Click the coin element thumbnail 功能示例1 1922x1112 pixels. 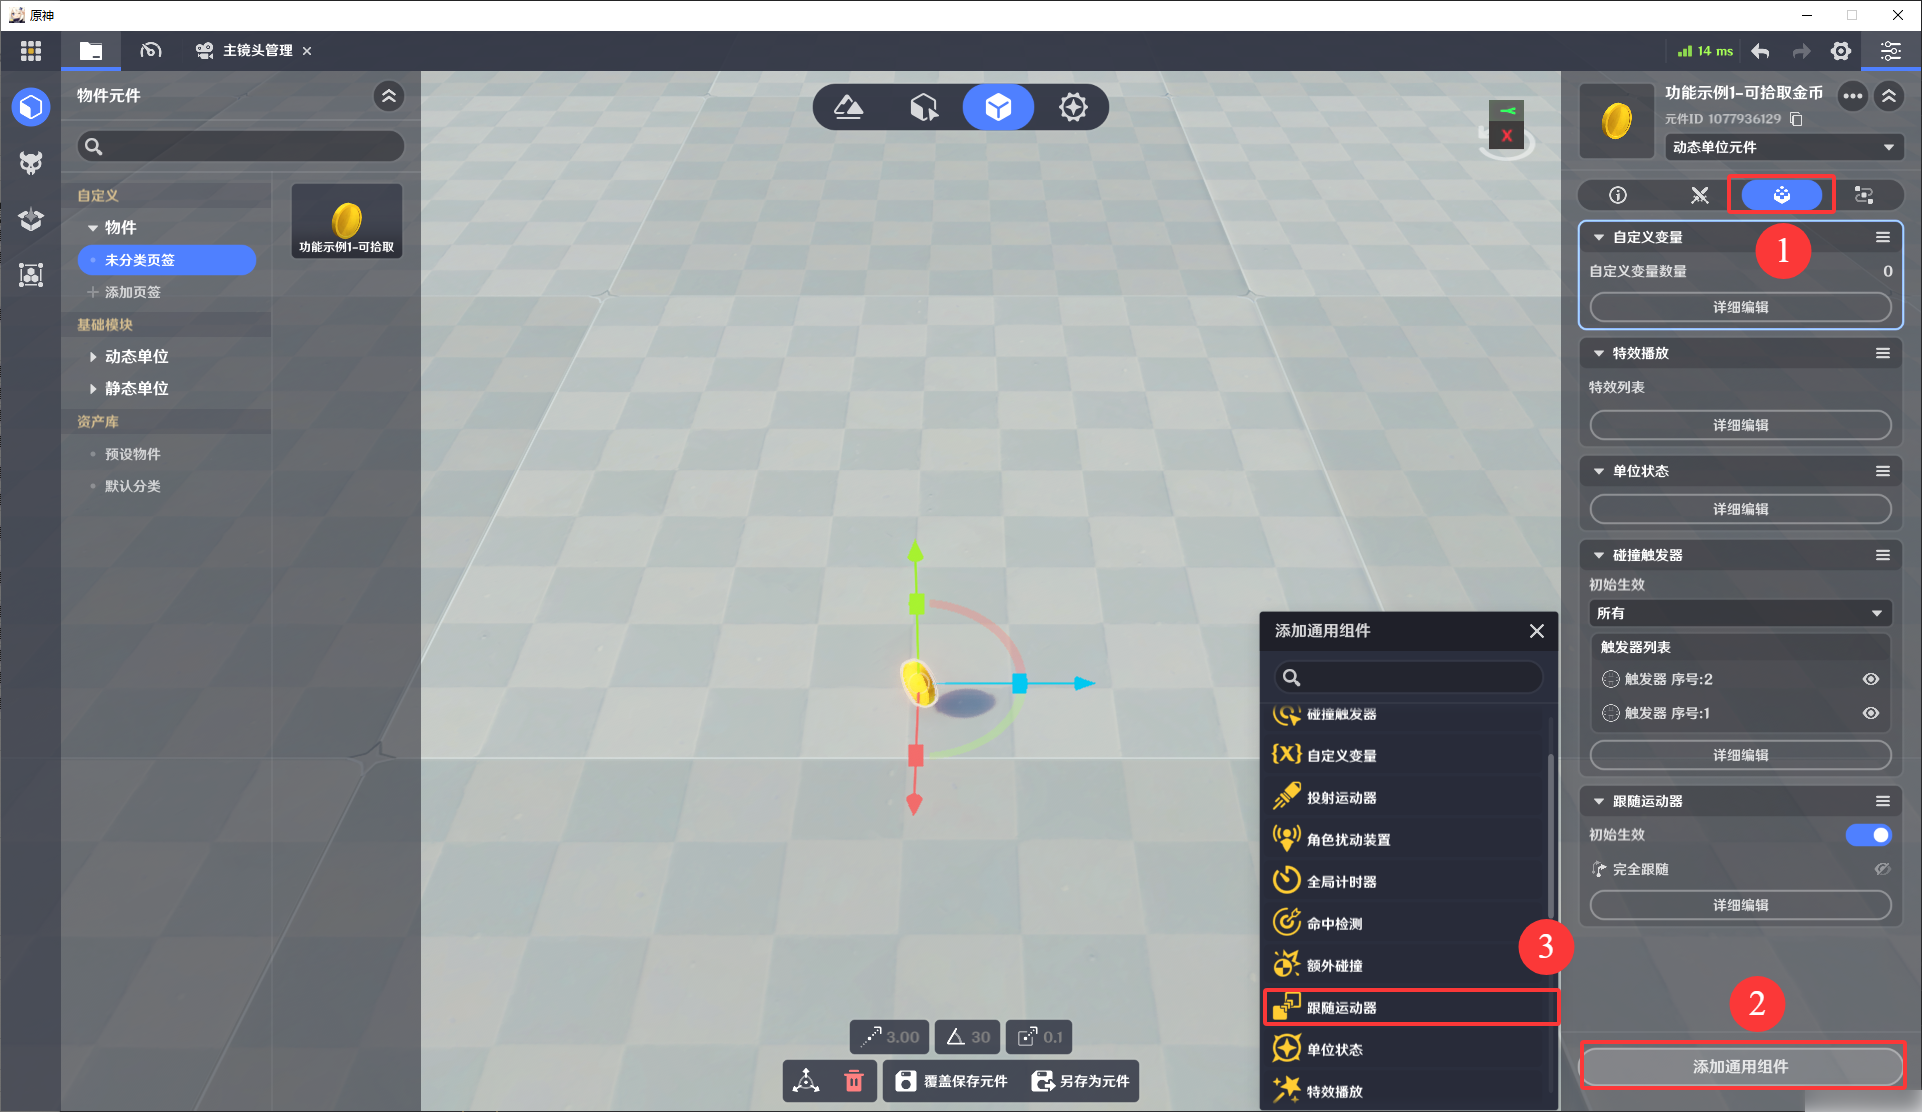point(347,221)
